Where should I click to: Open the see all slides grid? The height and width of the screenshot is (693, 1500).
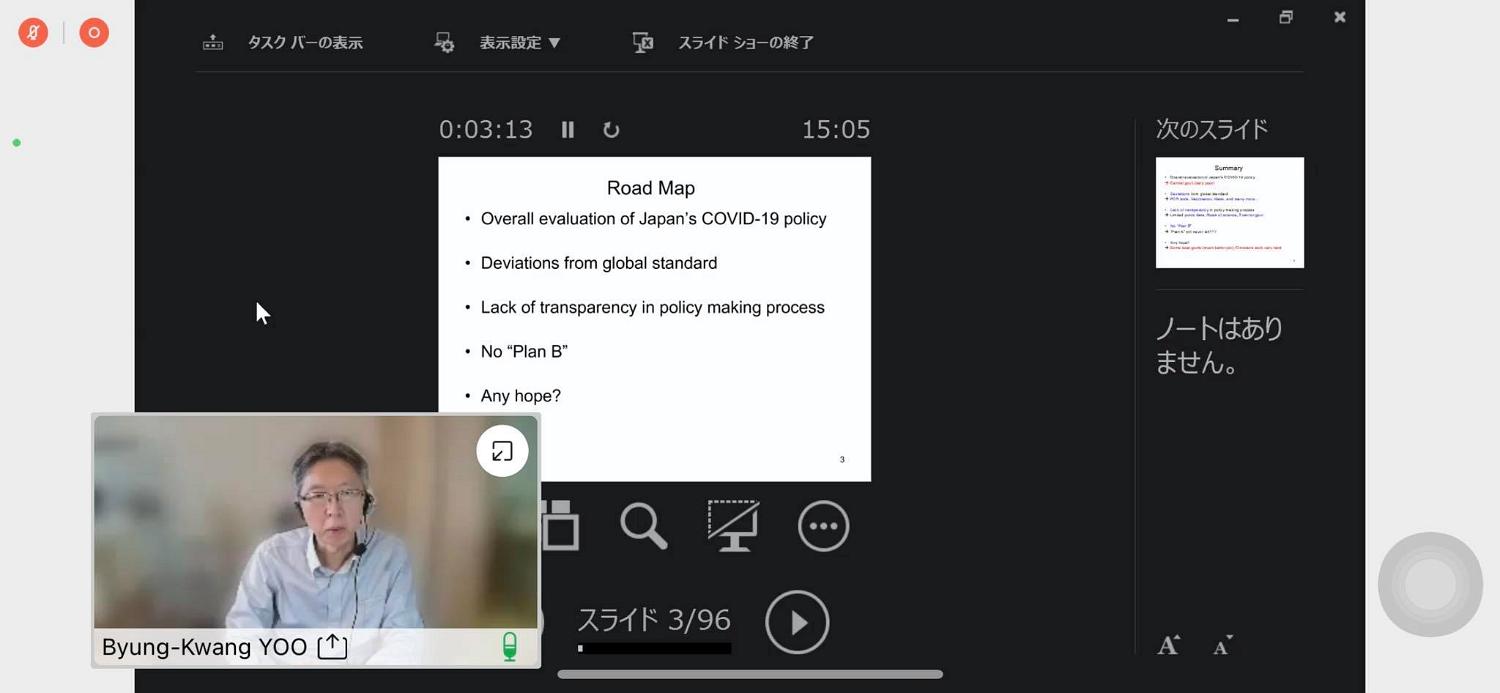coord(561,526)
